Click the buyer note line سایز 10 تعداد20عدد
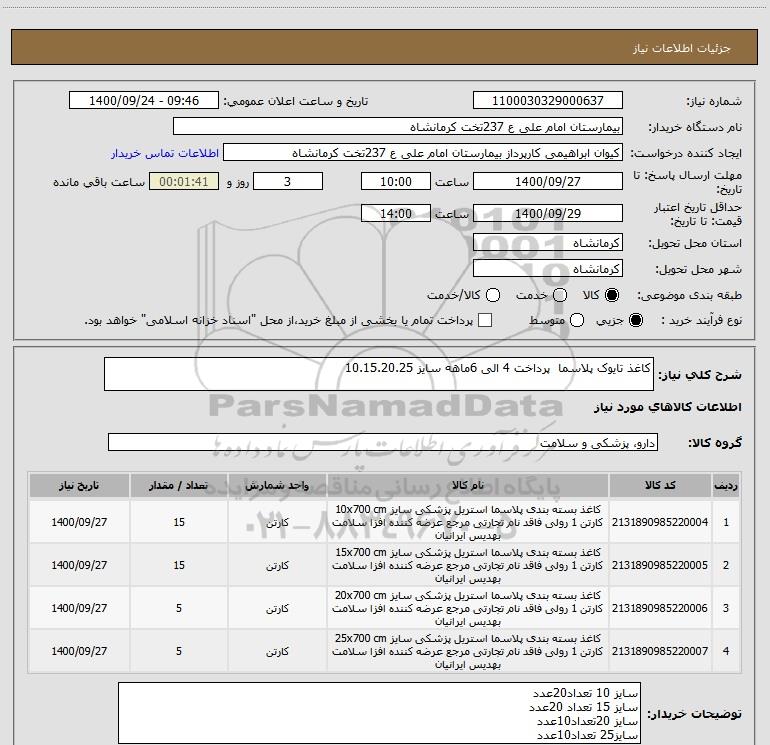Screen dimensions: 770x745 point(585,693)
